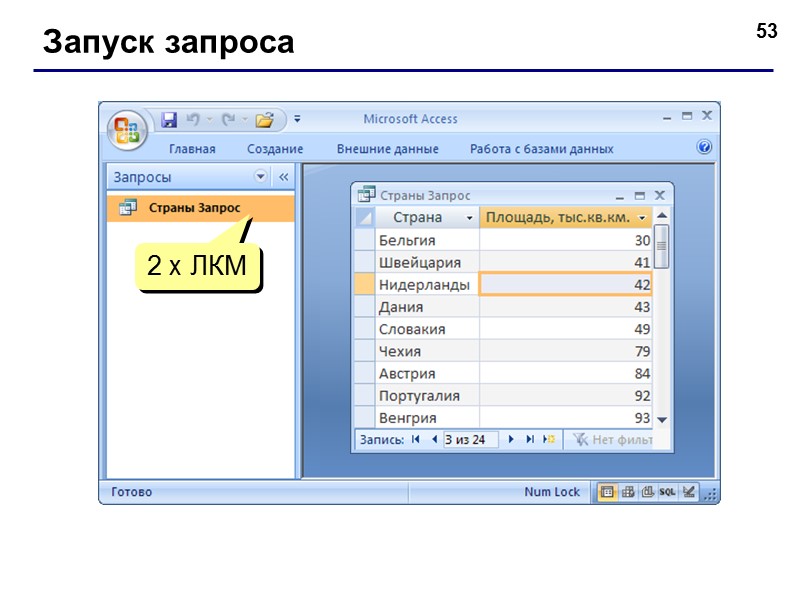
Task: Click the highlighted area cell 42
Action: coord(566,284)
